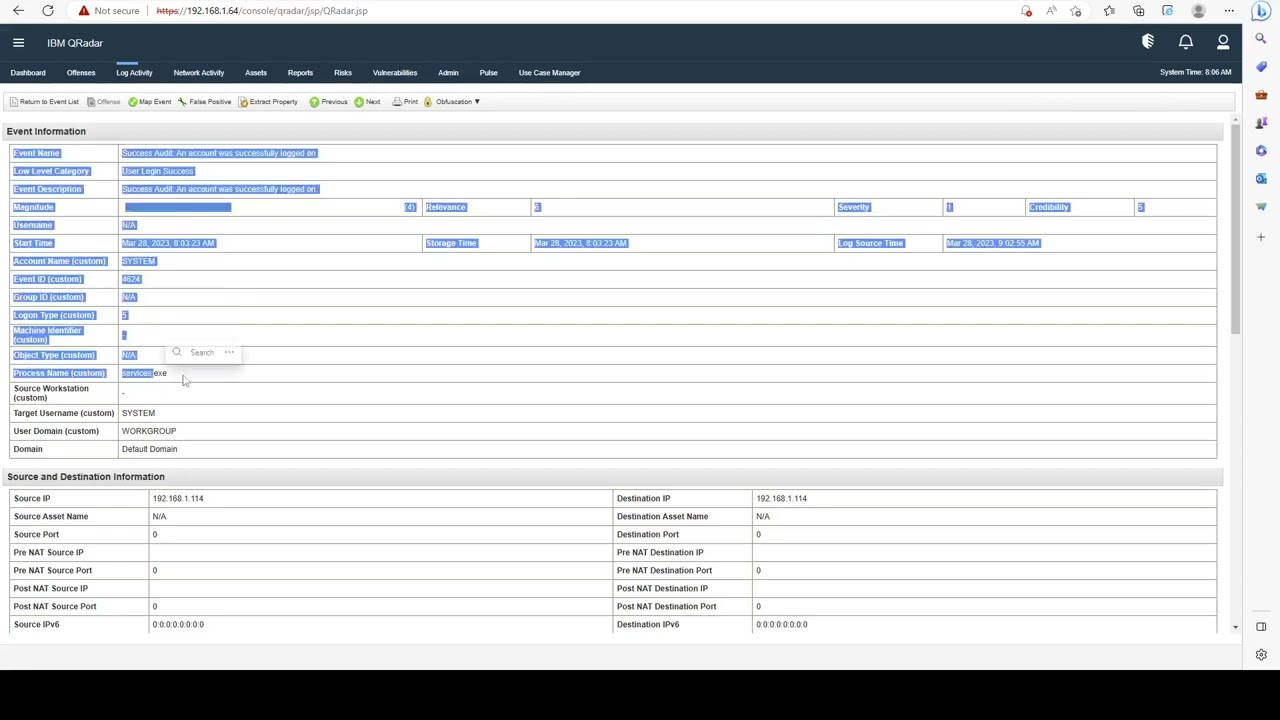Screen dimensions: 1280x720
Task: Click the Destination IP value 192.168.1.114
Action: click(781, 498)
